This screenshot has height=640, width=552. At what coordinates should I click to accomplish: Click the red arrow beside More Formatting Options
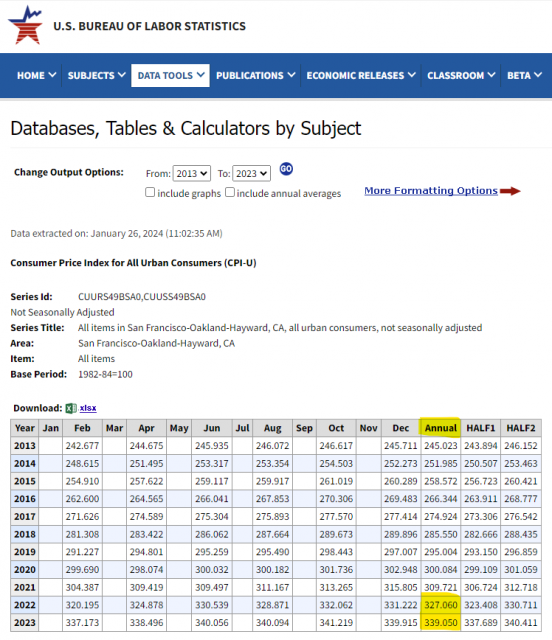[510, 191]
